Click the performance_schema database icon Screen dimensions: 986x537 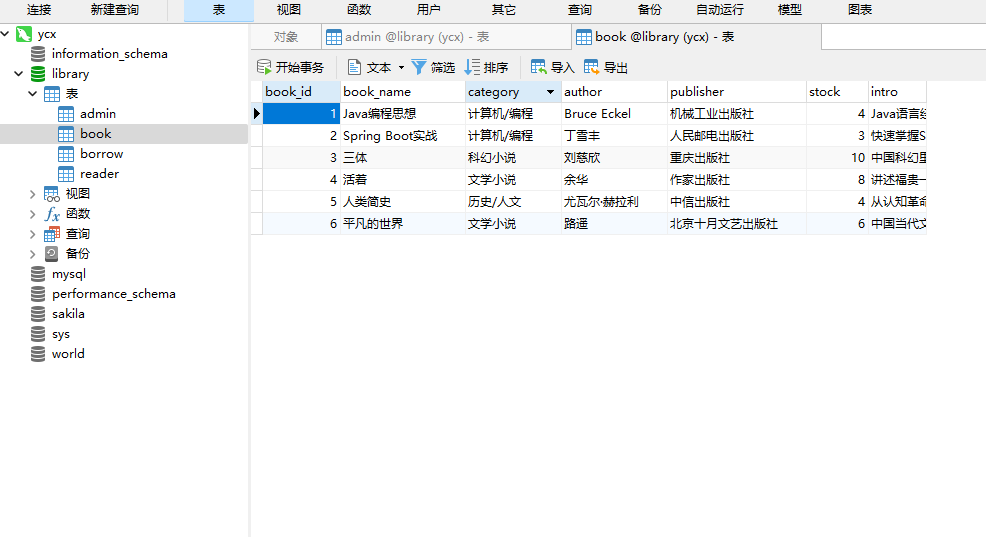point(38,294)
